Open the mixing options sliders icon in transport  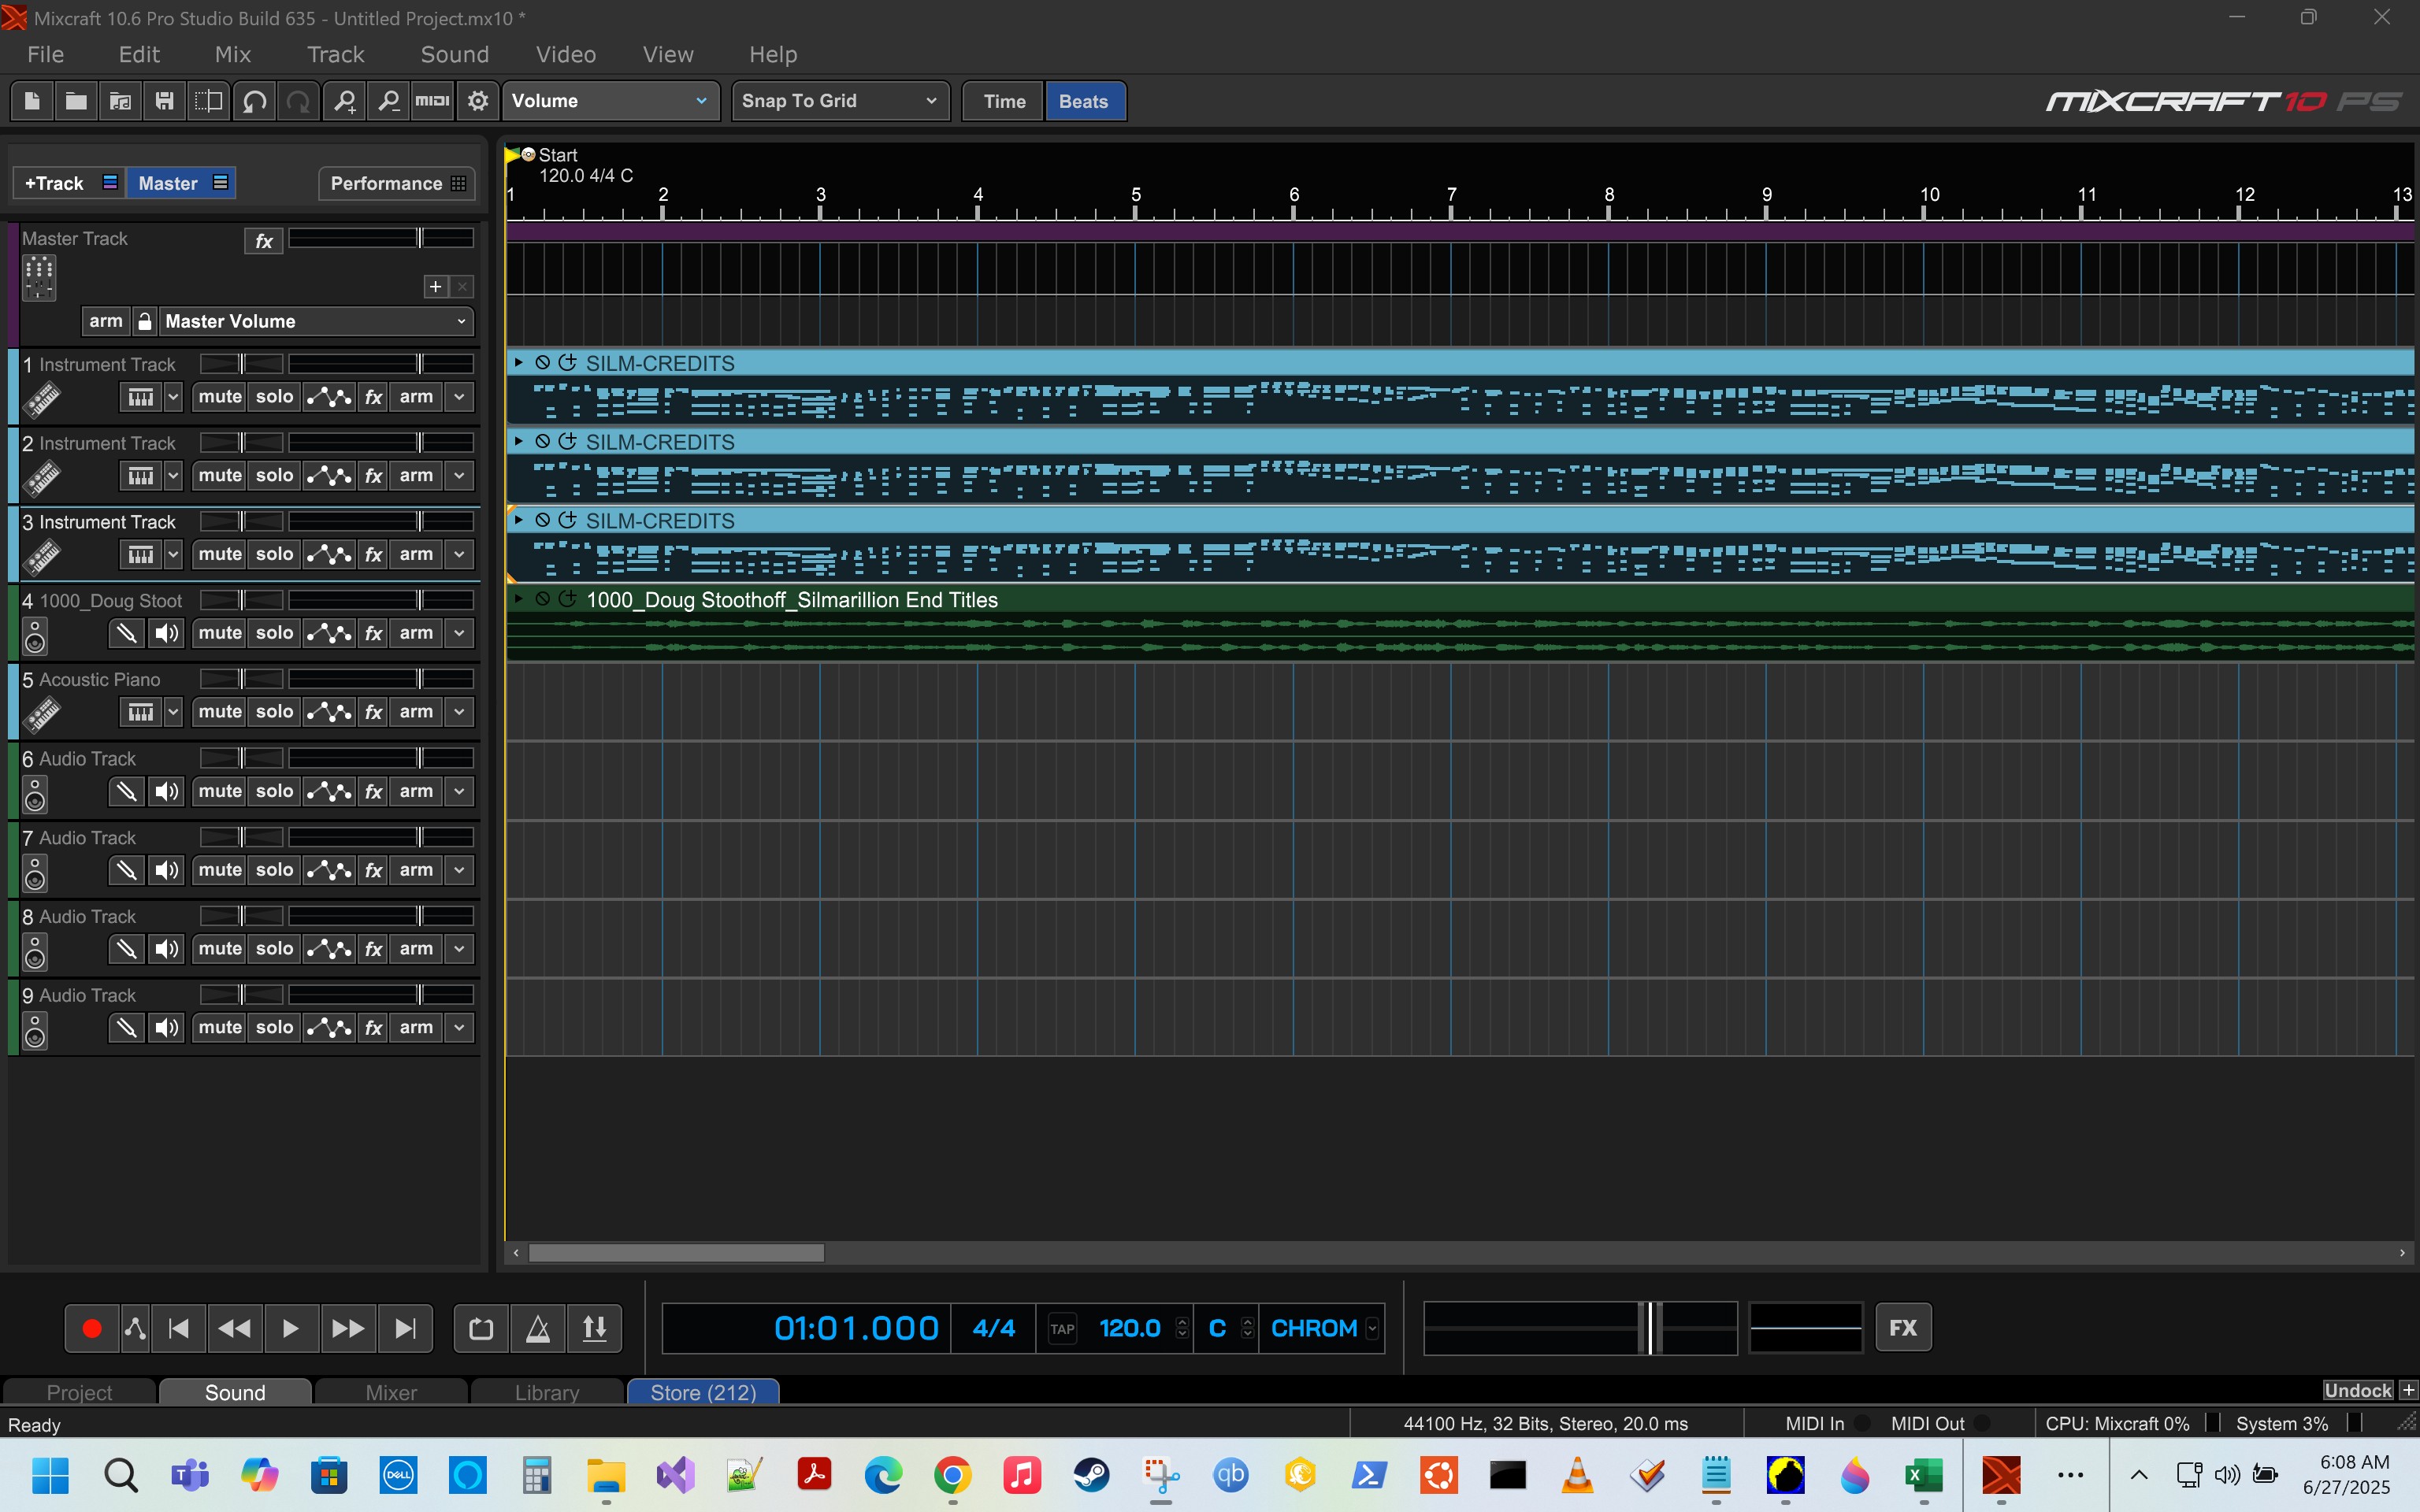pyautogui.click(x=595, y=1328)
